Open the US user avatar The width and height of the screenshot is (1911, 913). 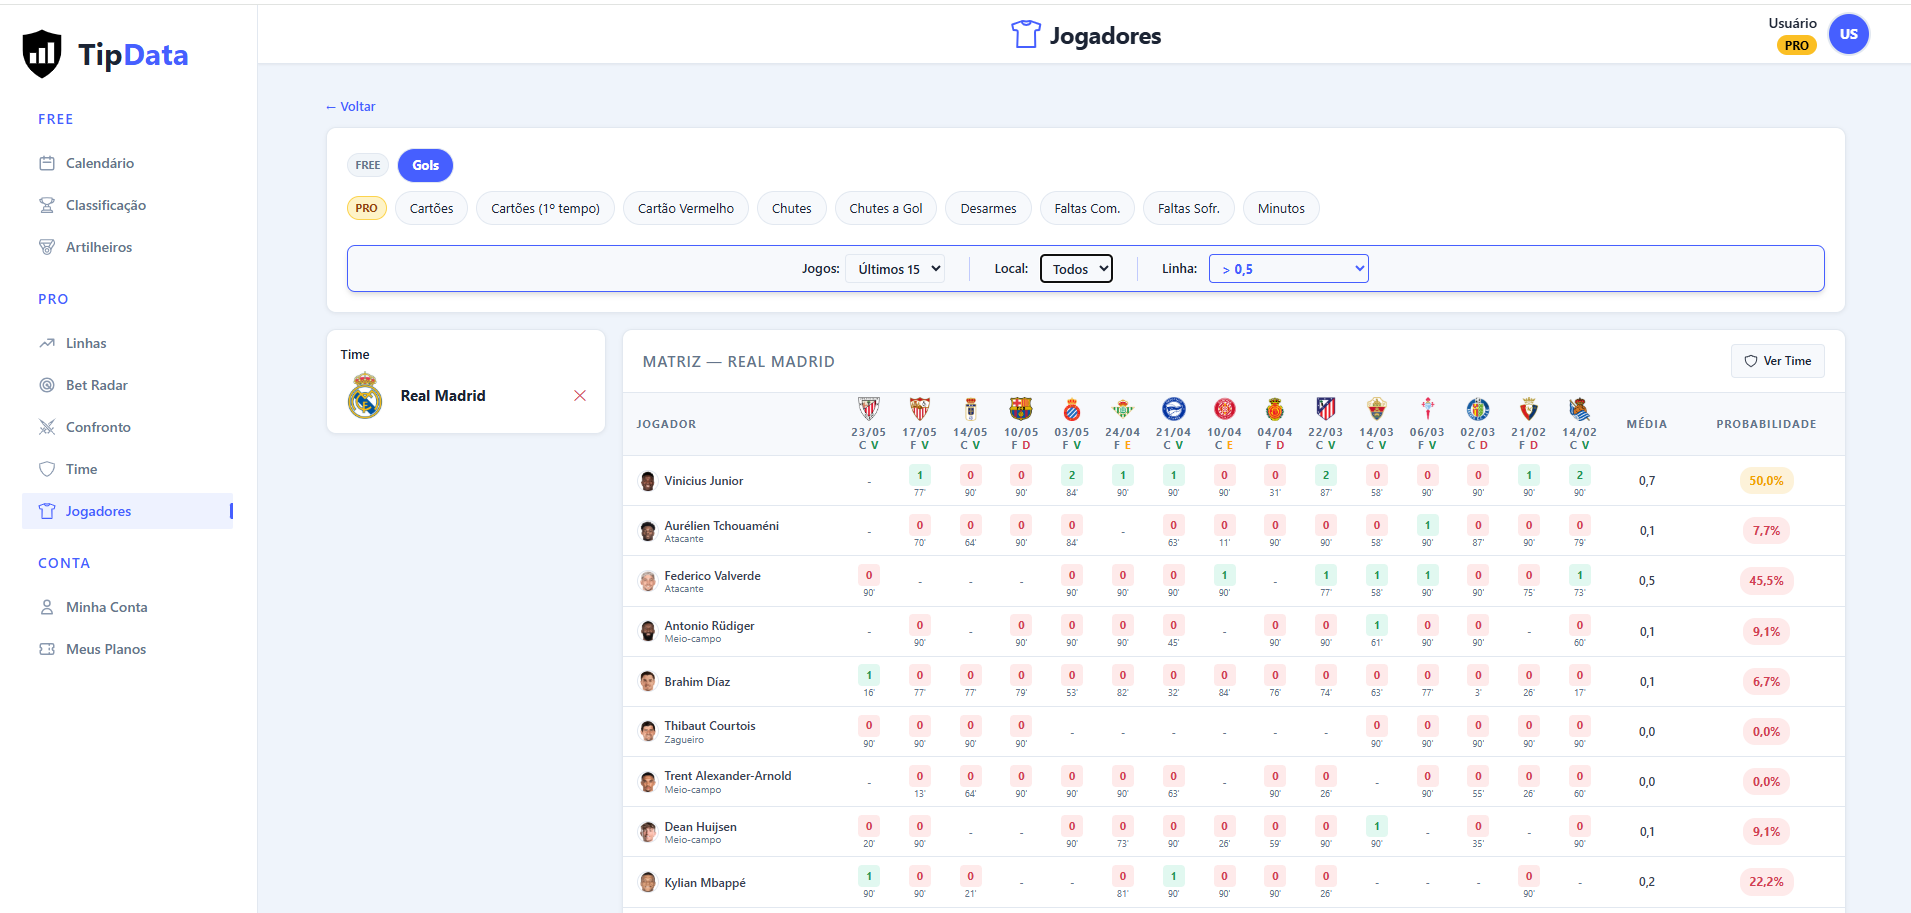coord(1848,34)
